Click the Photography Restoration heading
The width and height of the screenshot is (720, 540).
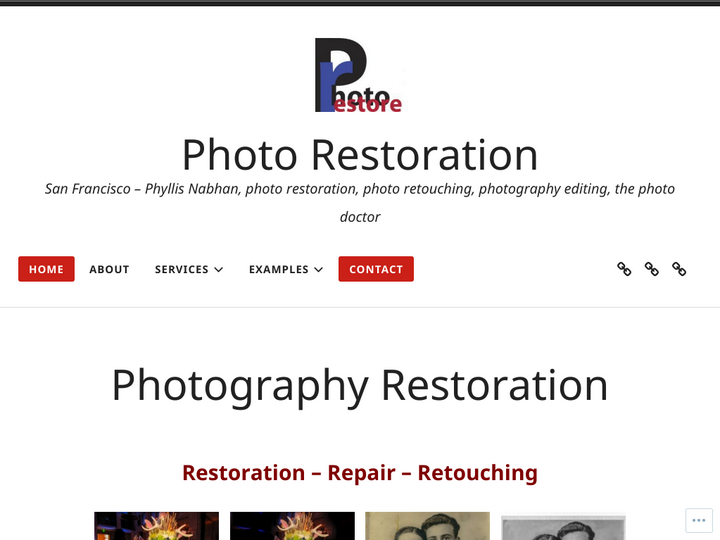(x=360, y=386)
